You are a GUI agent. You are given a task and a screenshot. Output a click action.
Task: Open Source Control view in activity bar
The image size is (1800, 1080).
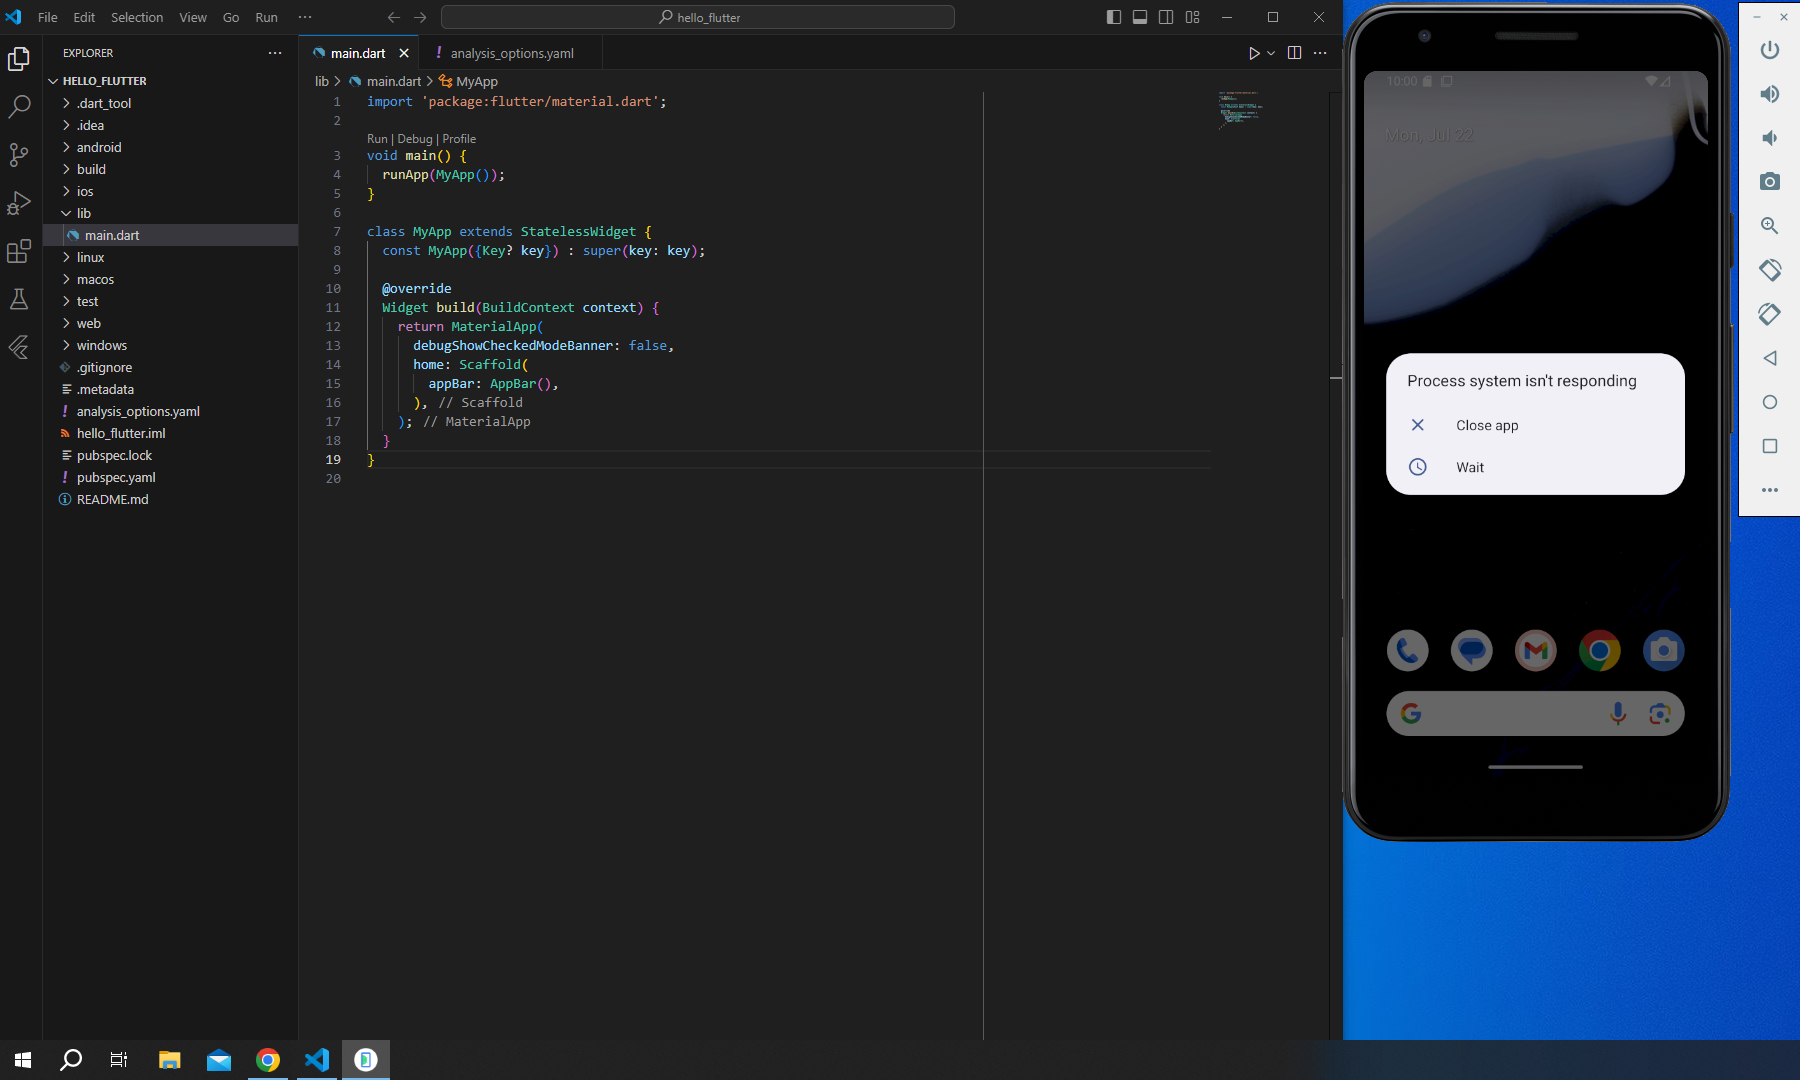tap(19, 155)
